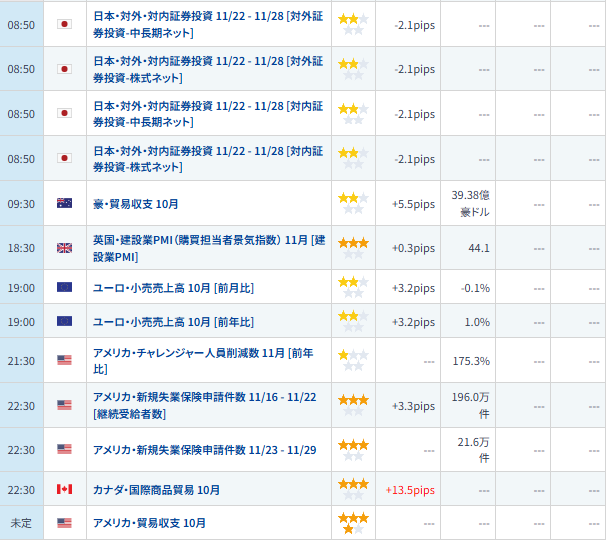The width and height of the screenshot is (611, 541).
Task: Click the EU flag for ユーロ・小売売上高 [前月比]
Action: (x=64, y=288)
